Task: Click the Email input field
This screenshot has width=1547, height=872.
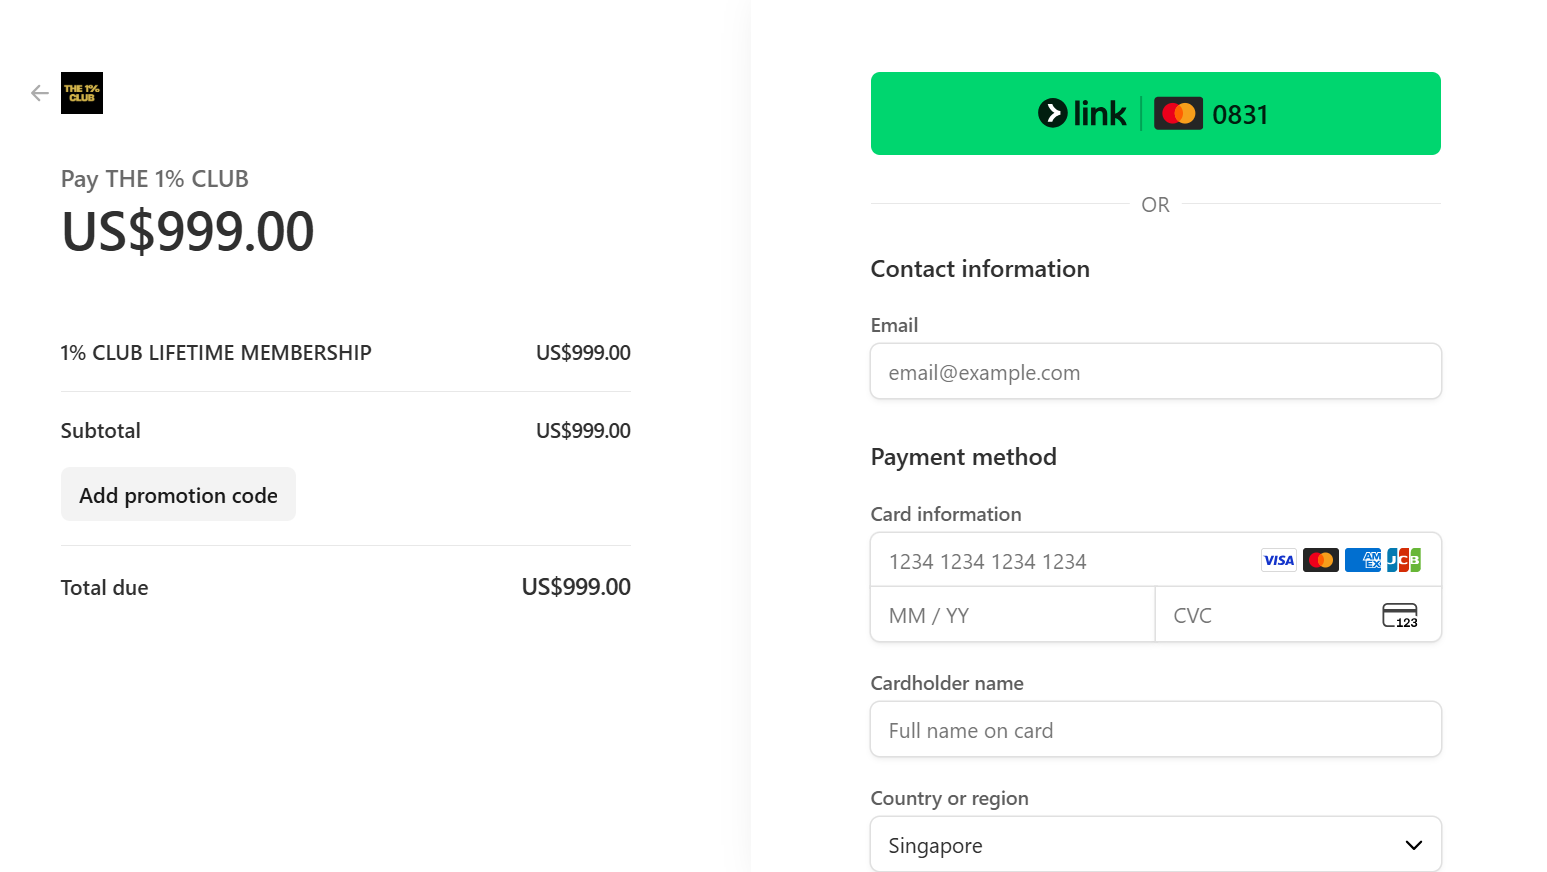Action: click(x=1155, y=371)
